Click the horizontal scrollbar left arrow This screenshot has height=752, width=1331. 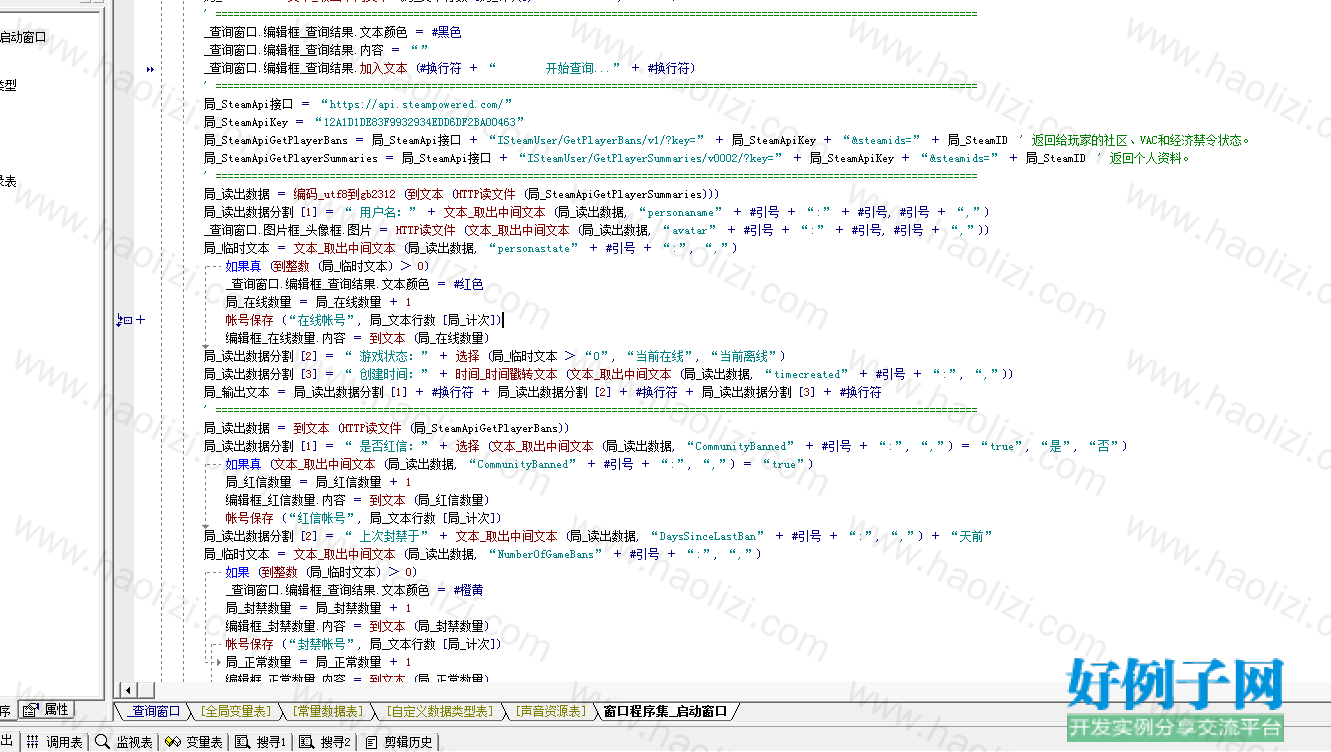point(127,690)
